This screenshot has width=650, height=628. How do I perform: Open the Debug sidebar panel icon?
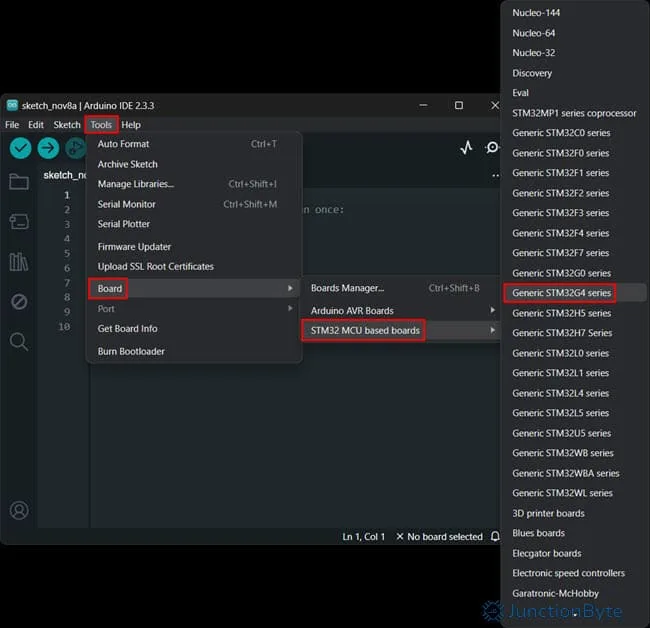pyautogui.click(x=19, y=301)
